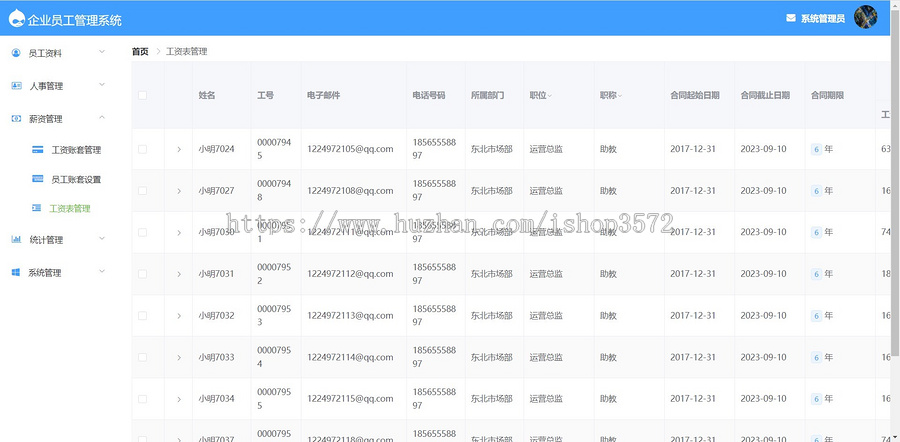Image resolution: width=900 pixels, height=442 pixels.
Task: Expand row details for 小明7030
Action: click(179, 232)
